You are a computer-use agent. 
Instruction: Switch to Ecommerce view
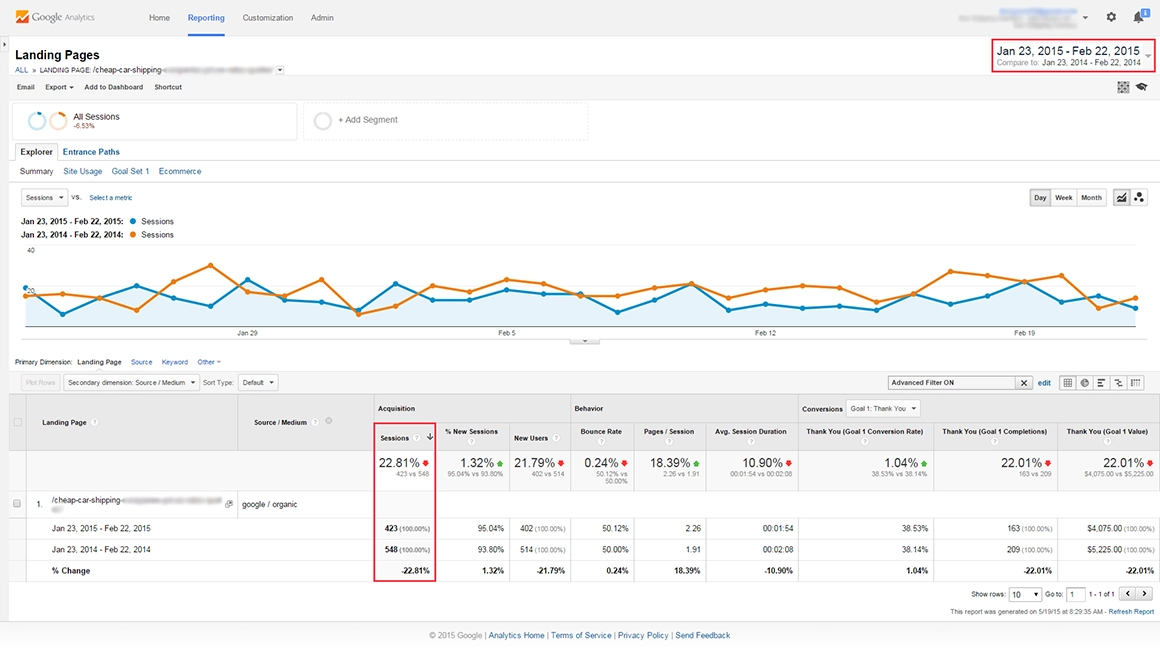coord(180,172)
